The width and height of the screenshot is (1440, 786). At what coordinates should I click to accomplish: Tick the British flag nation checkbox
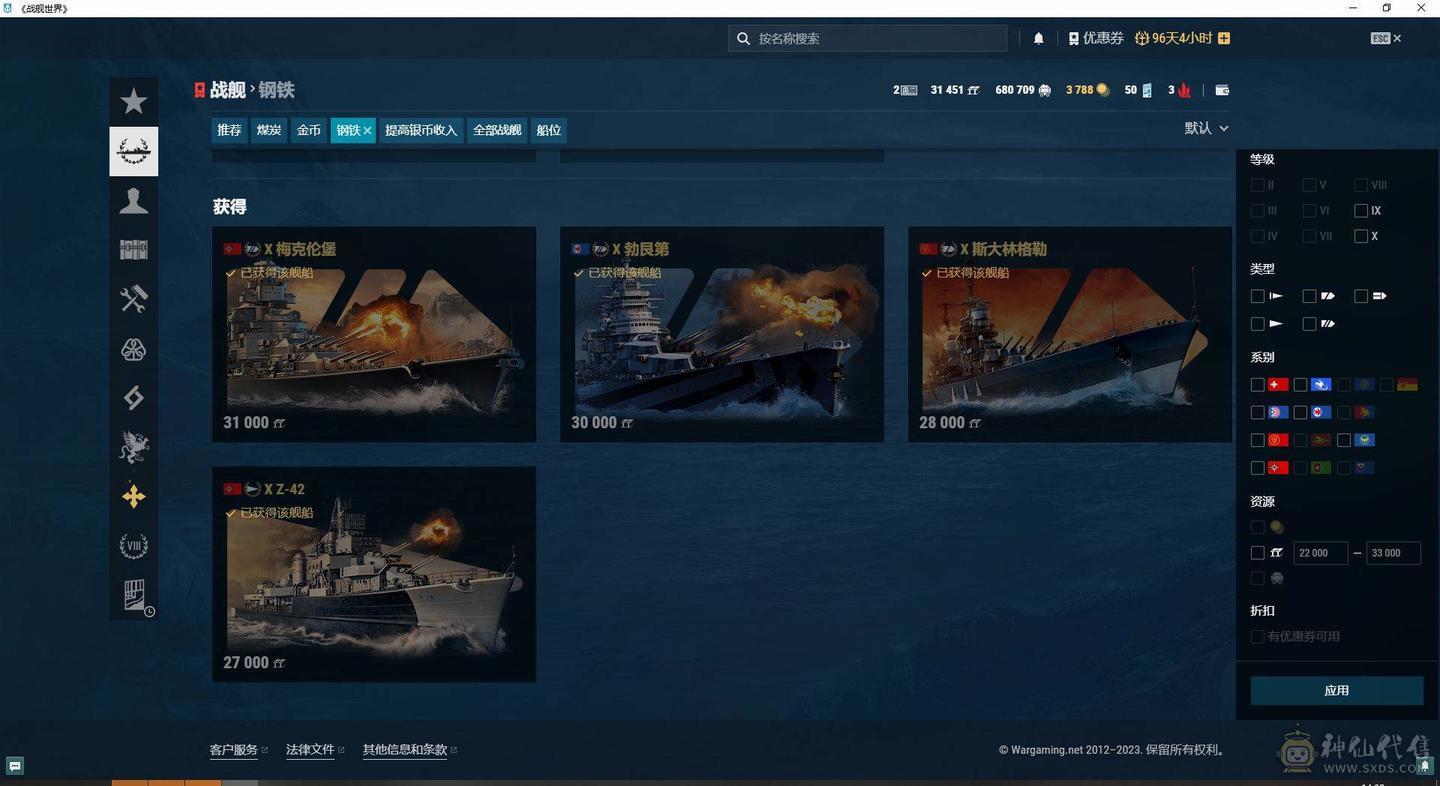point(1300,385)
